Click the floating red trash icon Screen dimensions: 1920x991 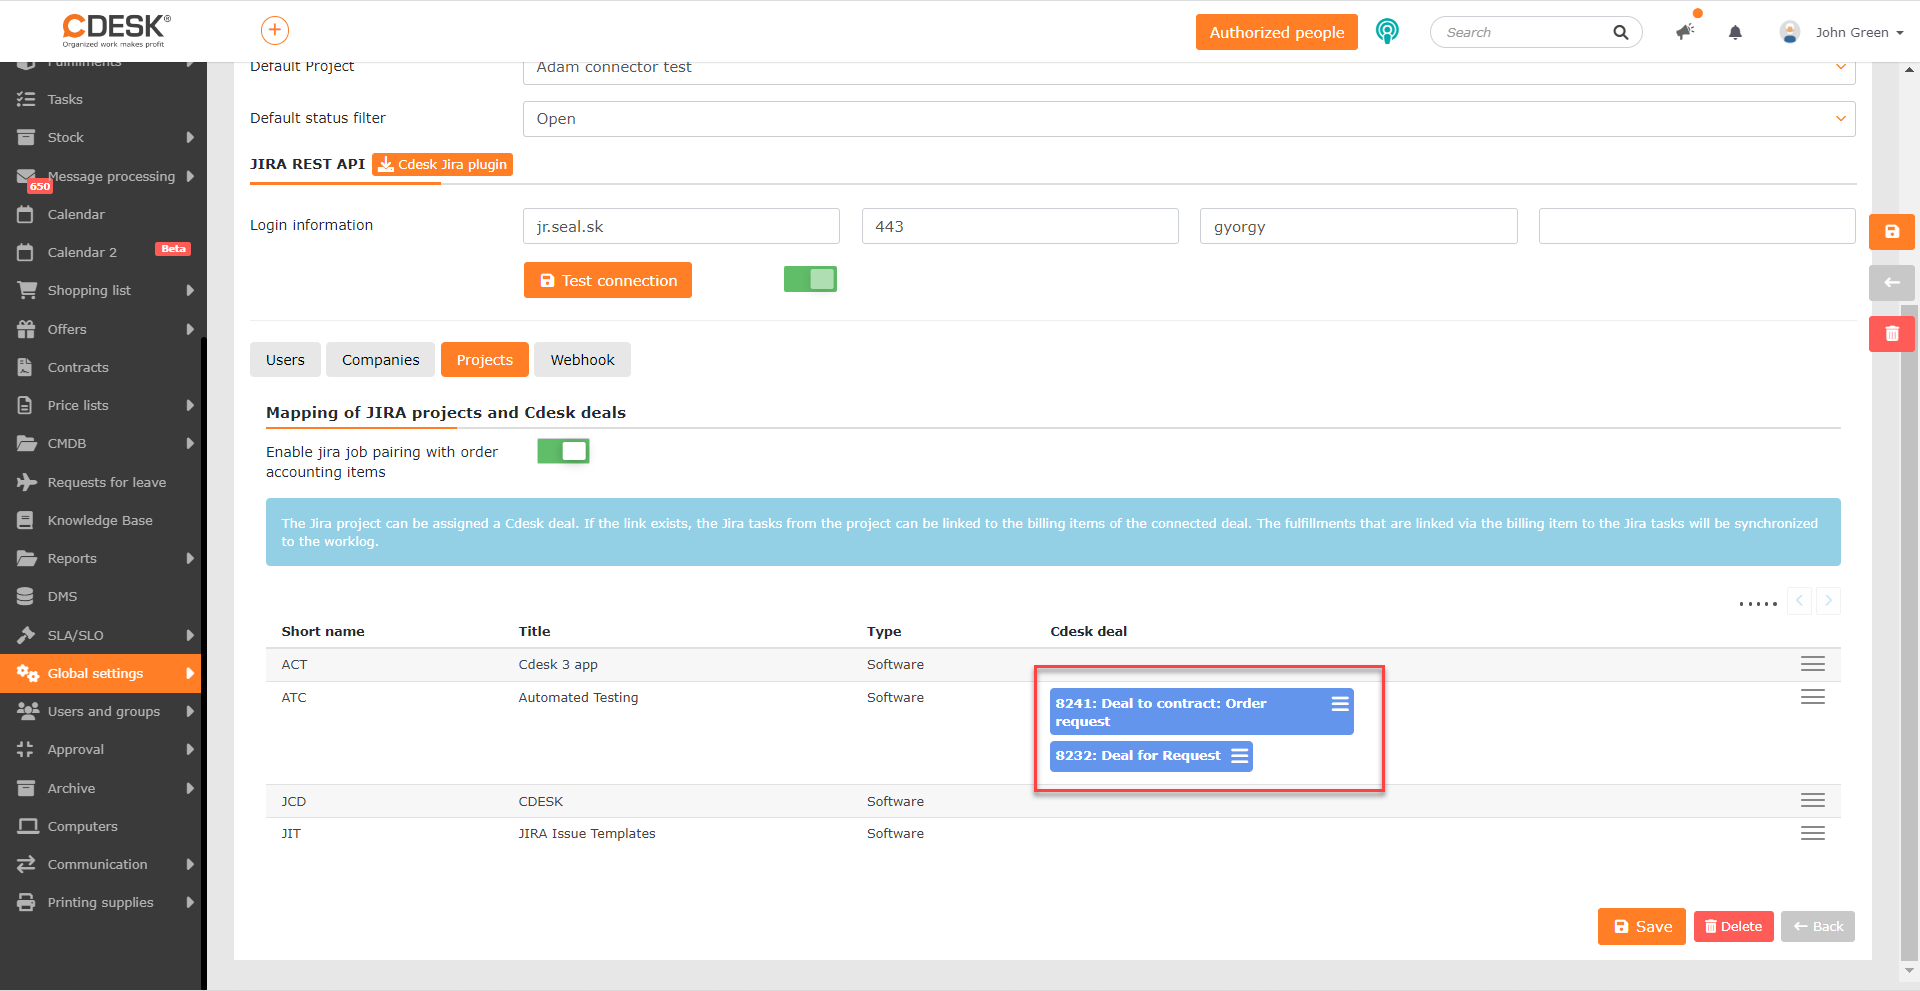coord(1892,334)
